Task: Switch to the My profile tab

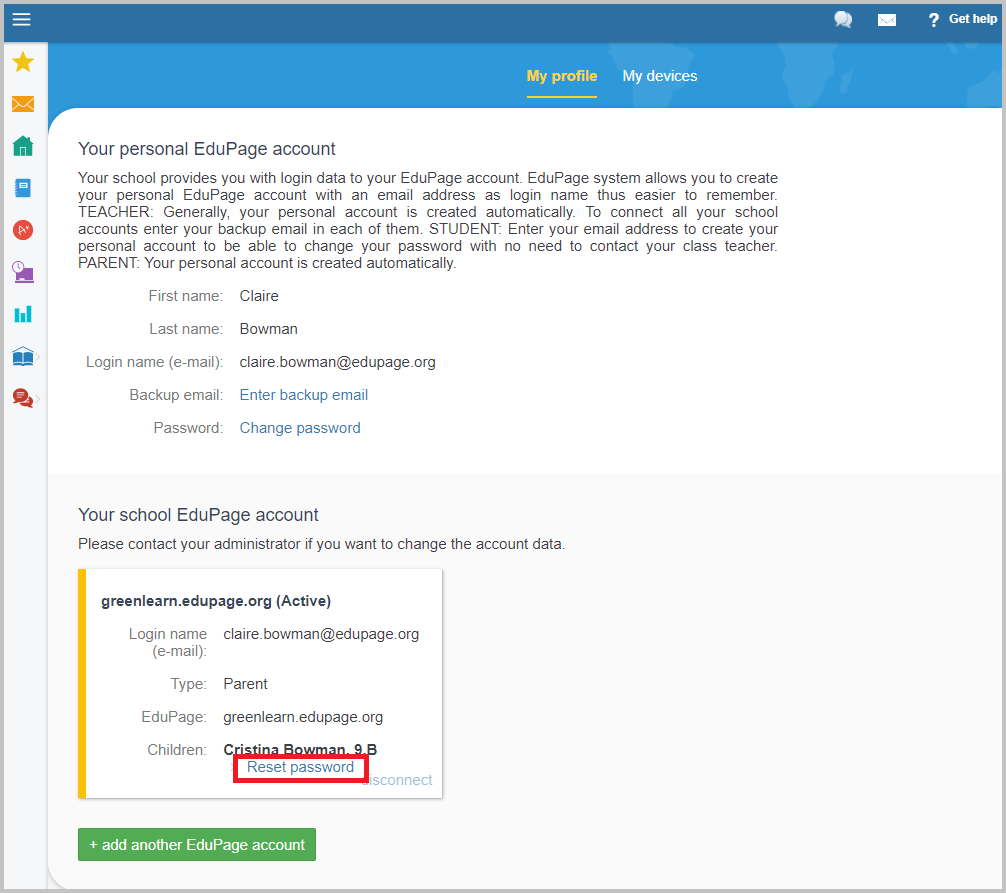Action: click(x=561, y=76)
